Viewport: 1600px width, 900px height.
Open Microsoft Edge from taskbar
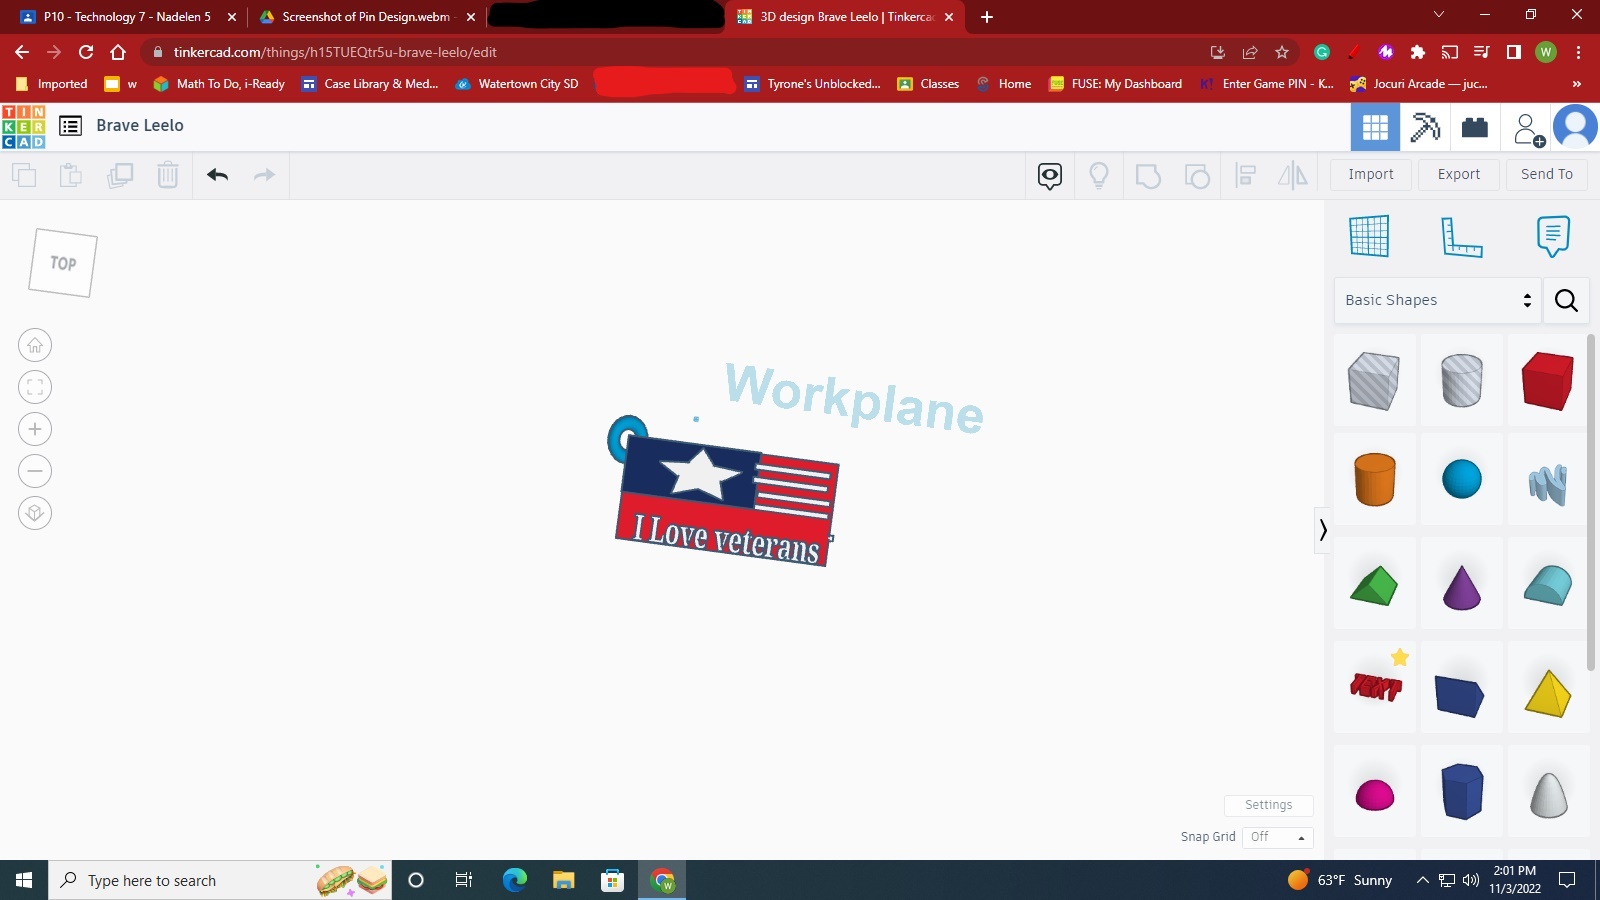(x=515, y=881)
